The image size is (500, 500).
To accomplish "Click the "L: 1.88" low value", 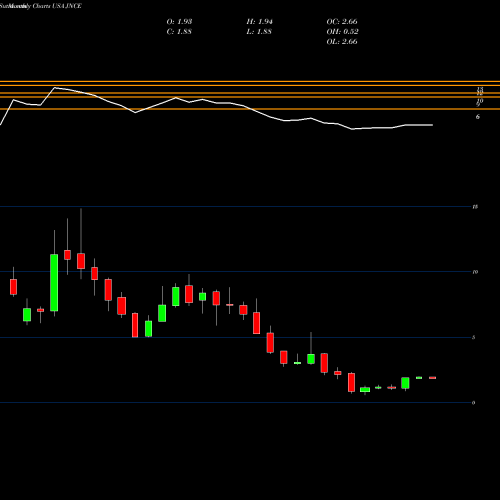I will pyautogui.click(x=259, y=32).
